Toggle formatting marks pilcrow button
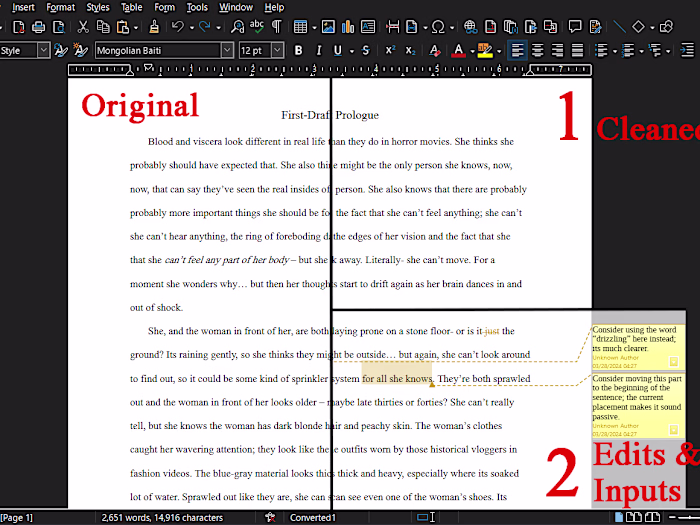Viewport: 700px width, 525px height. coord(276,27)
